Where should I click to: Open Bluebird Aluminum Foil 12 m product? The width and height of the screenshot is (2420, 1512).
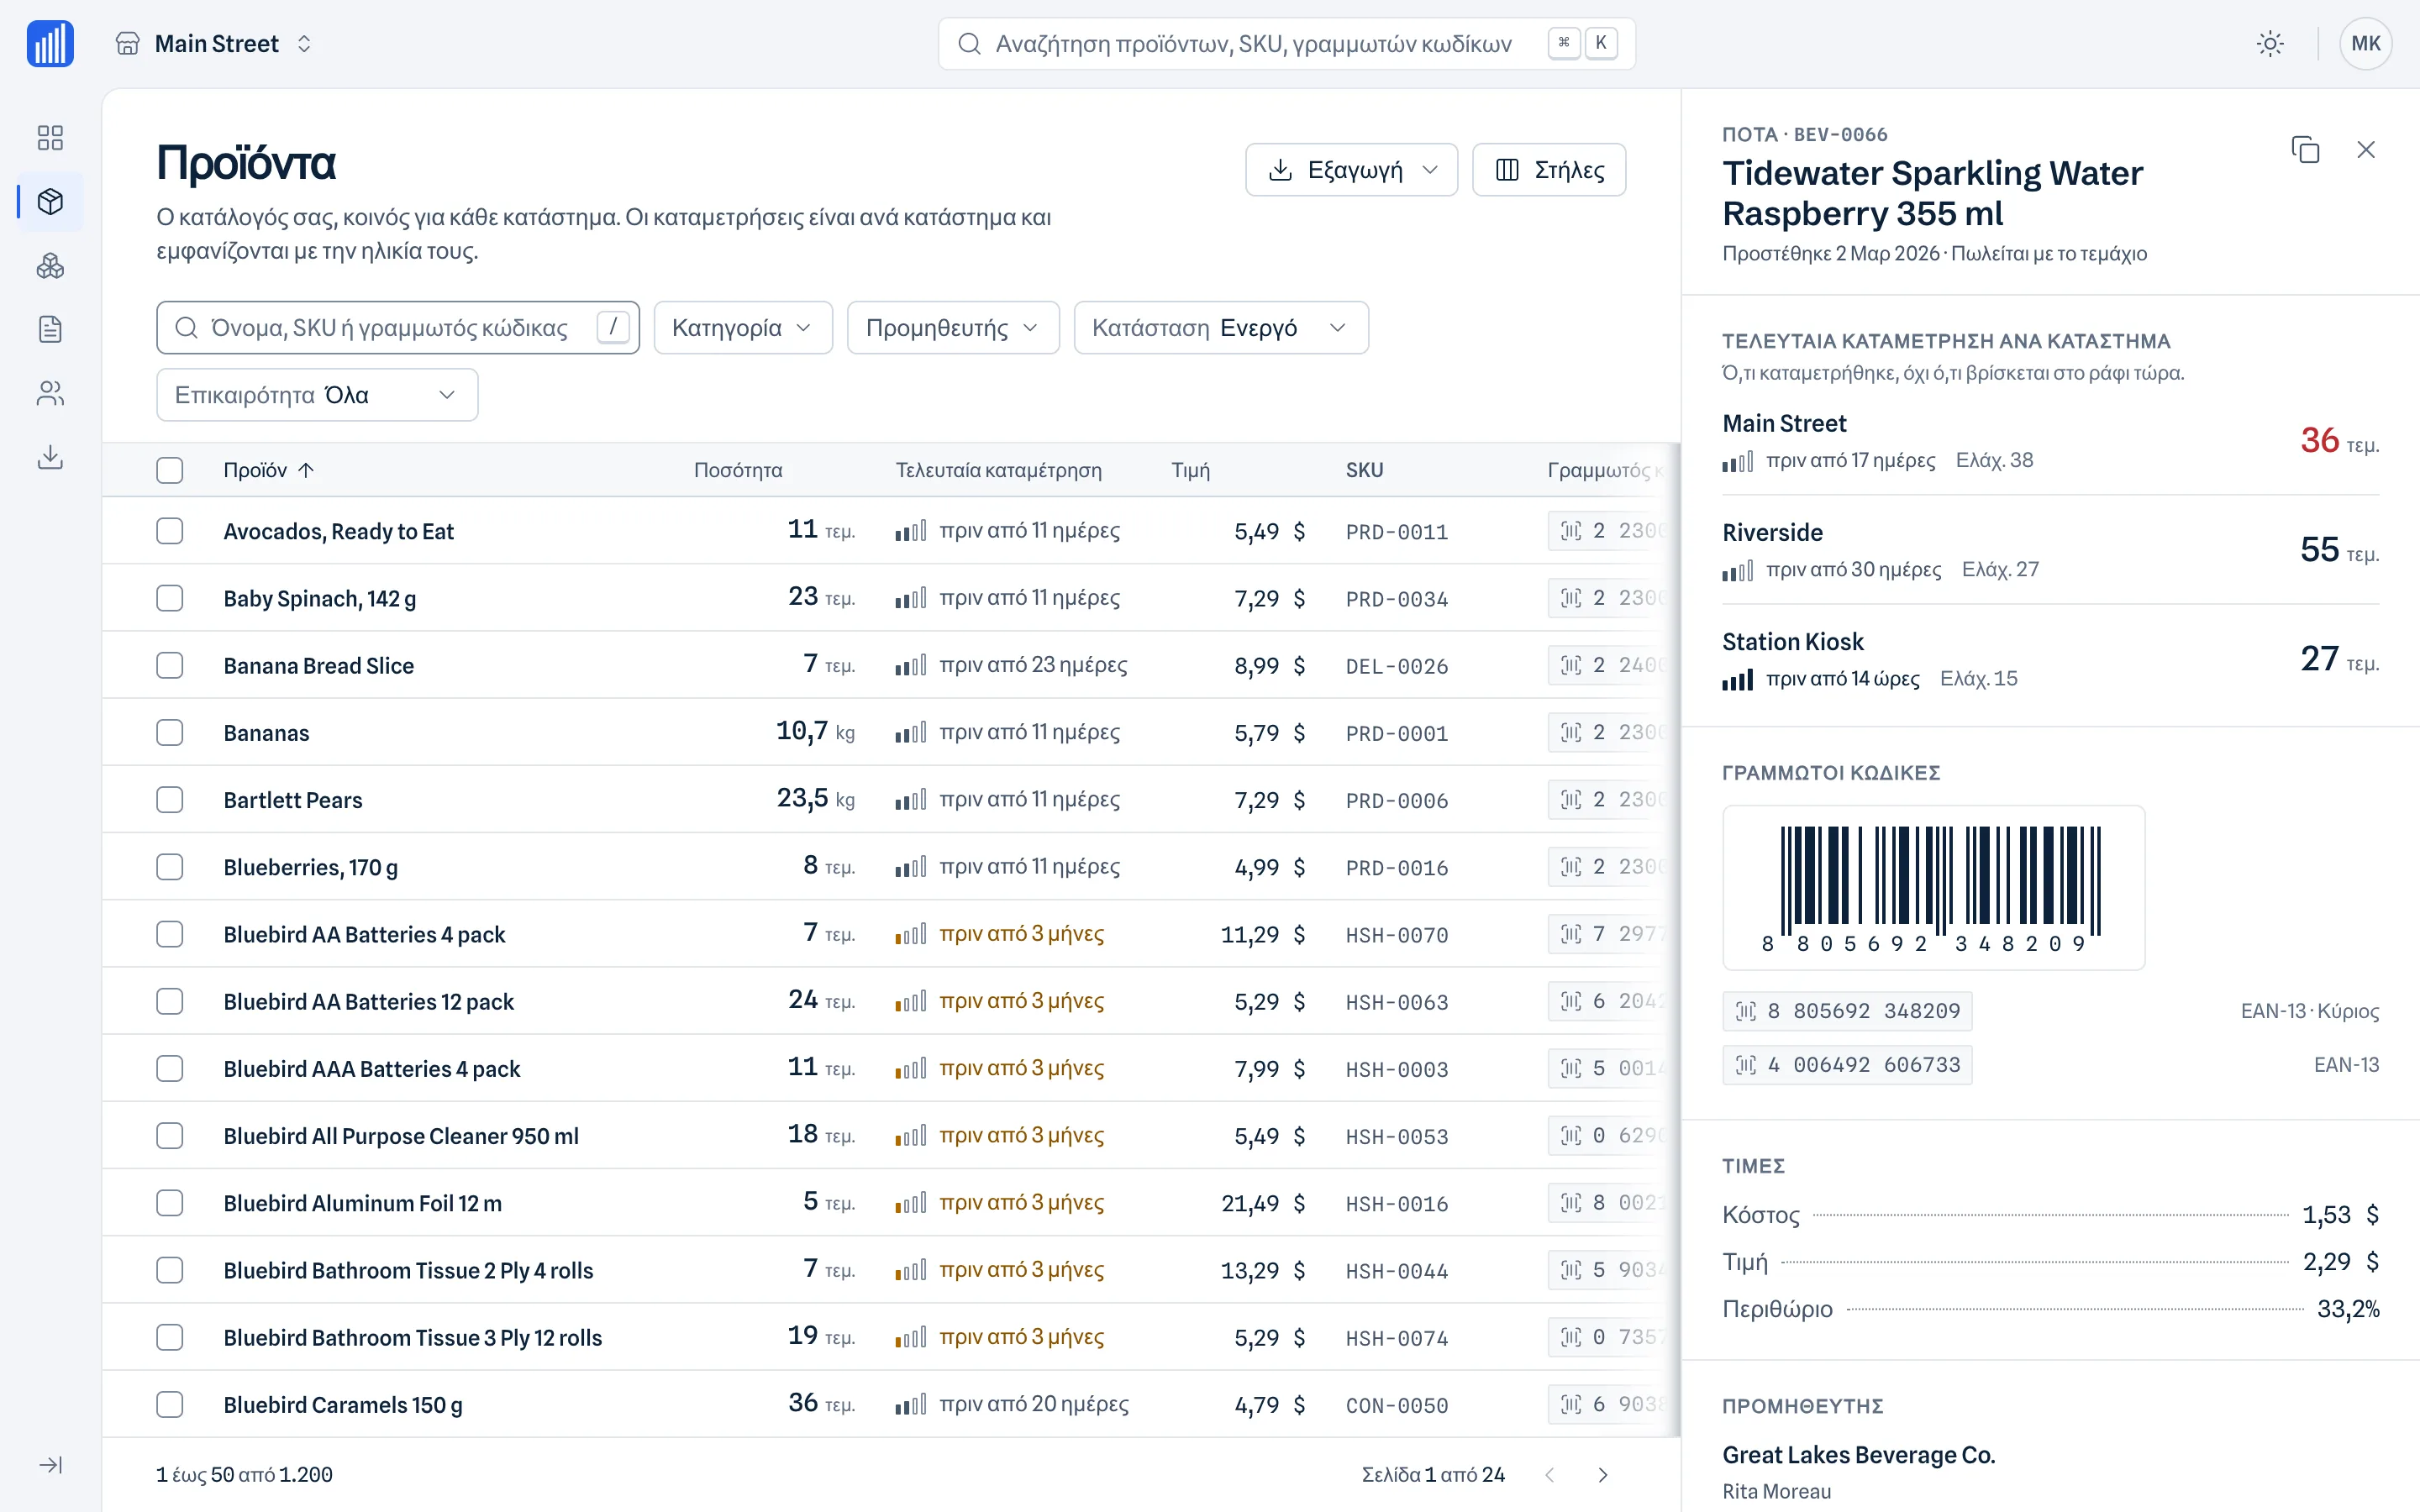click(x=363, y=1203)
